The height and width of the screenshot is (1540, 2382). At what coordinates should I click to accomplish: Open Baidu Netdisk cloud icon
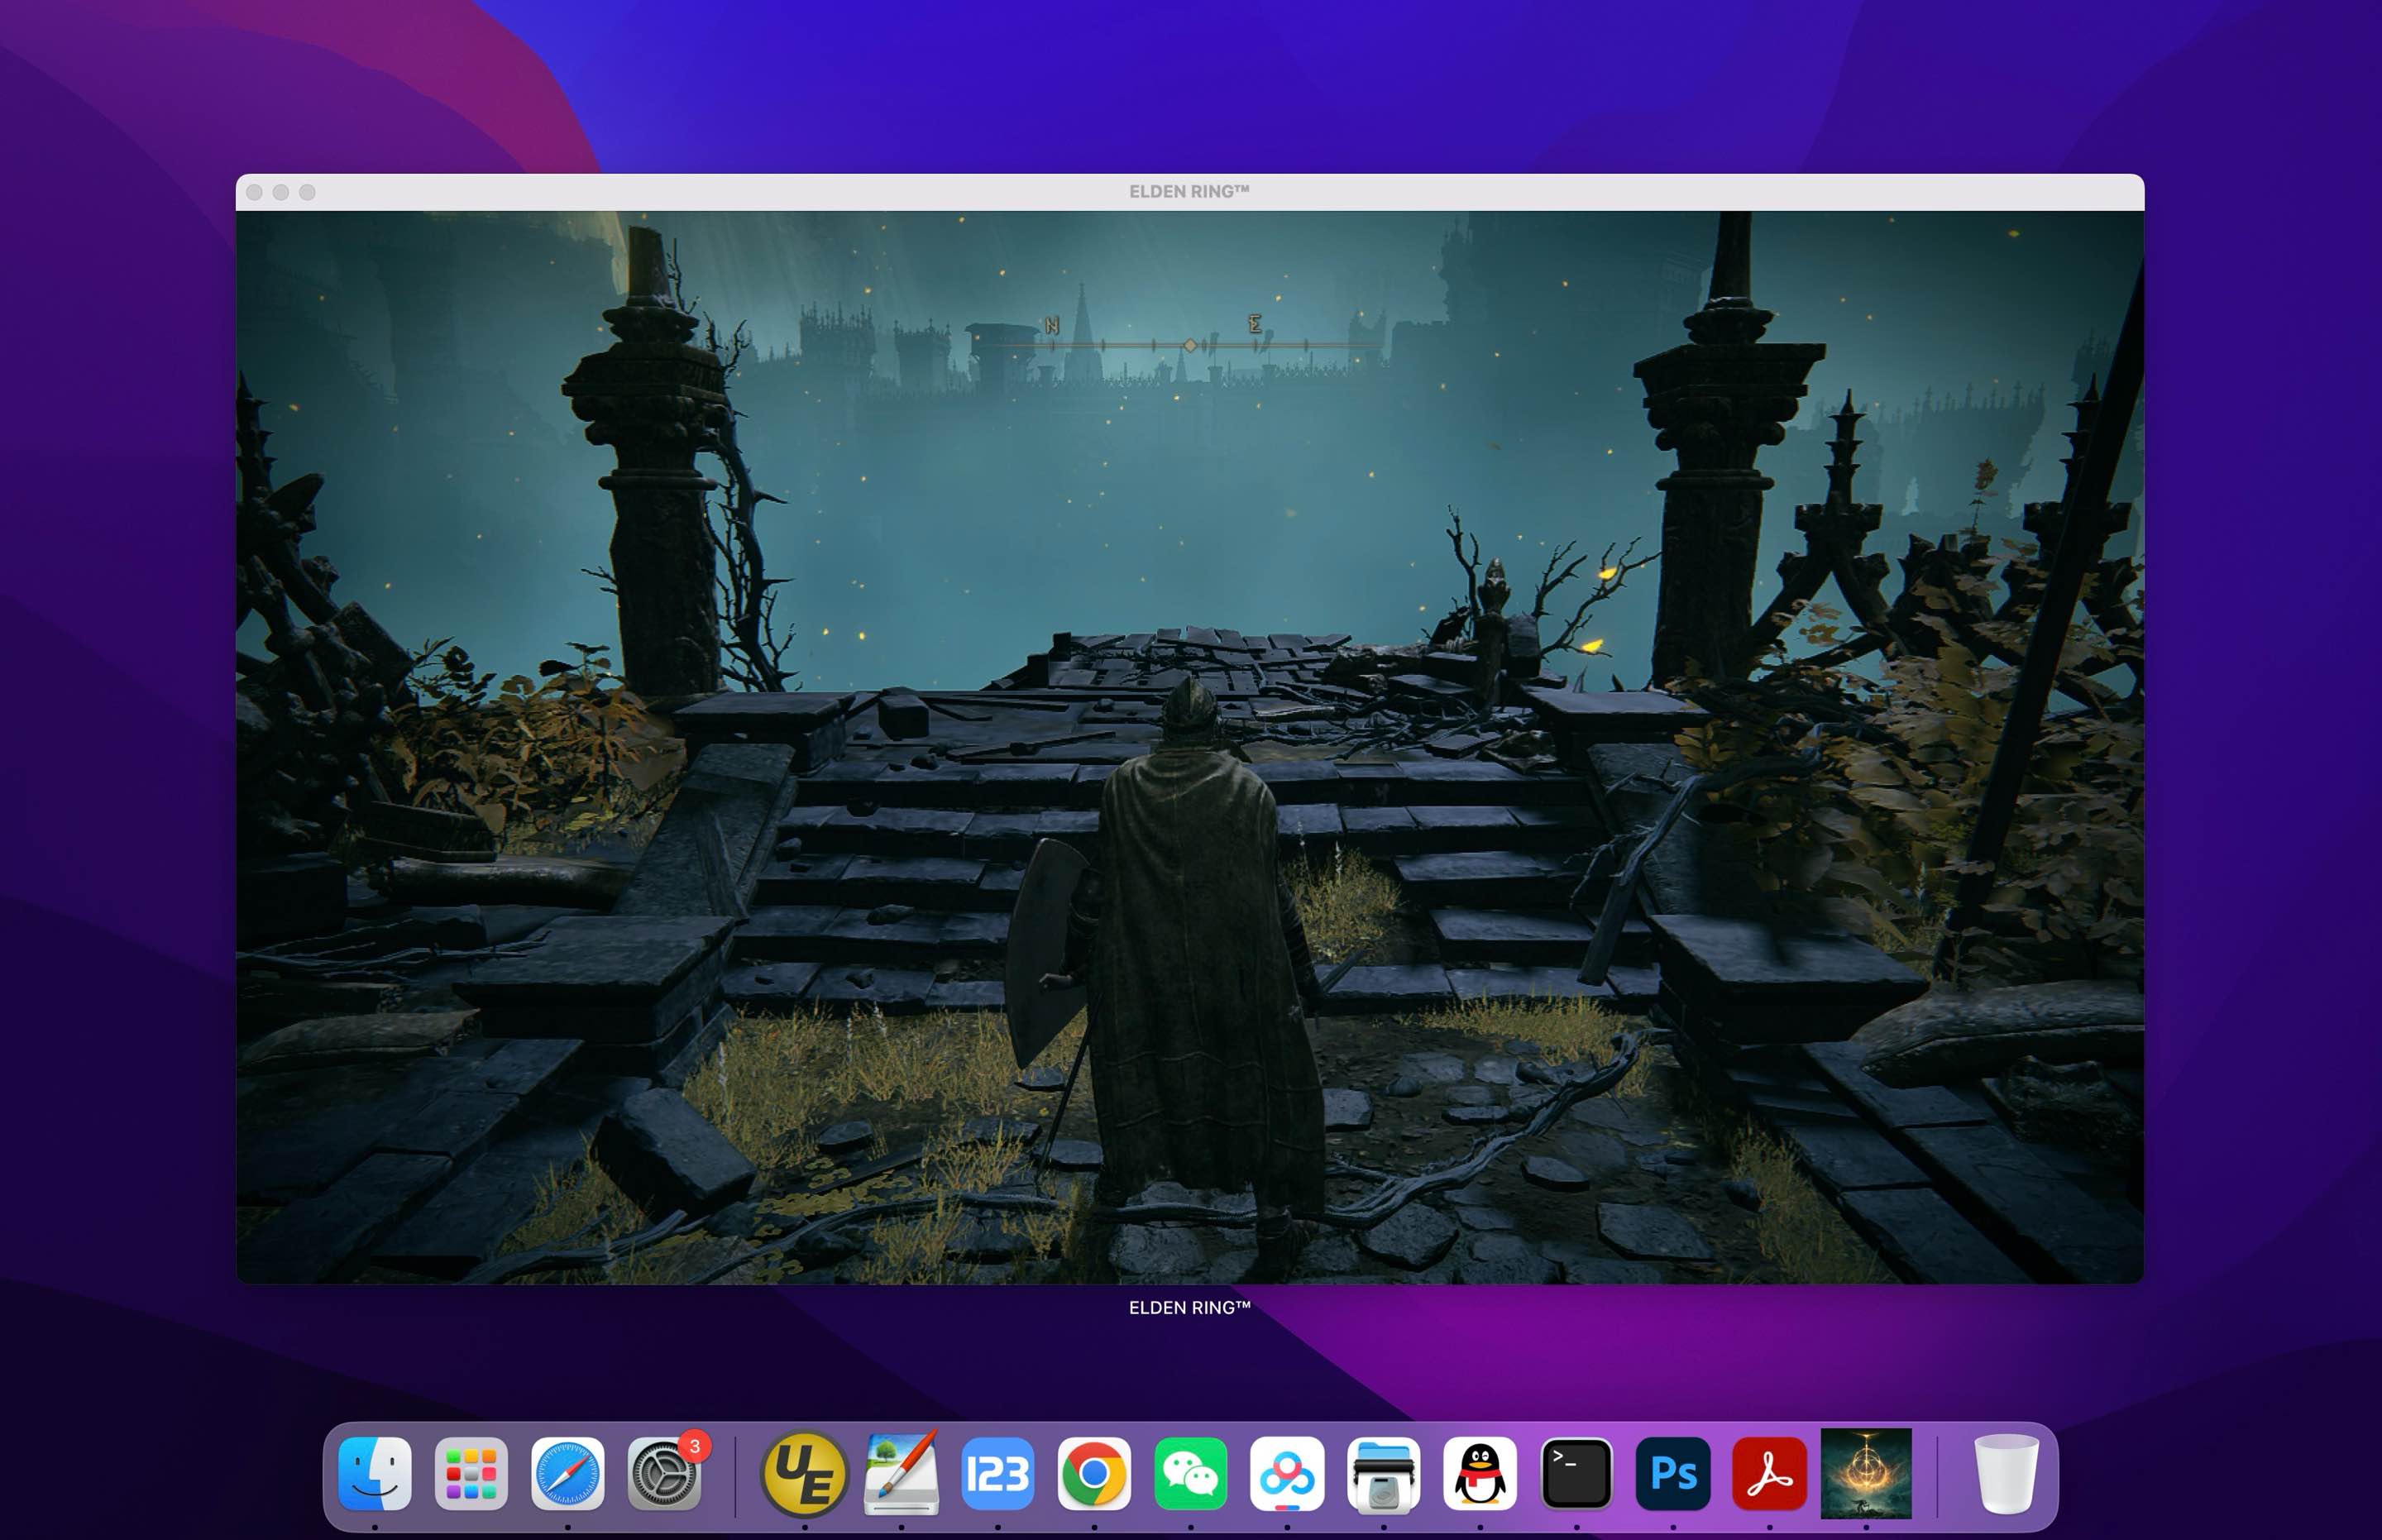(1287, 1473)
